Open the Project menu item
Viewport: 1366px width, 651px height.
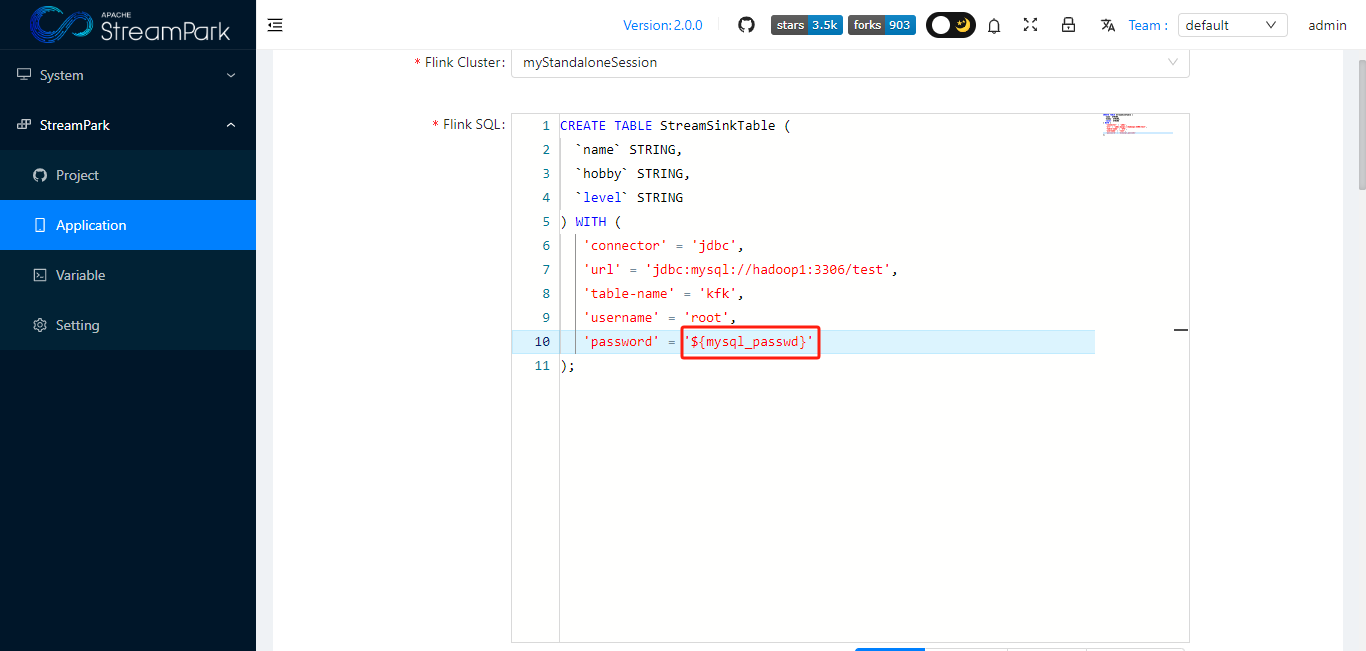78,175
